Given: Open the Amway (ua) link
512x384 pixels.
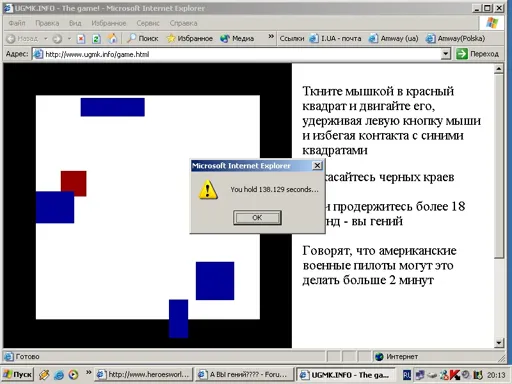Looking at the screenshot, I should tap(393, 39).
